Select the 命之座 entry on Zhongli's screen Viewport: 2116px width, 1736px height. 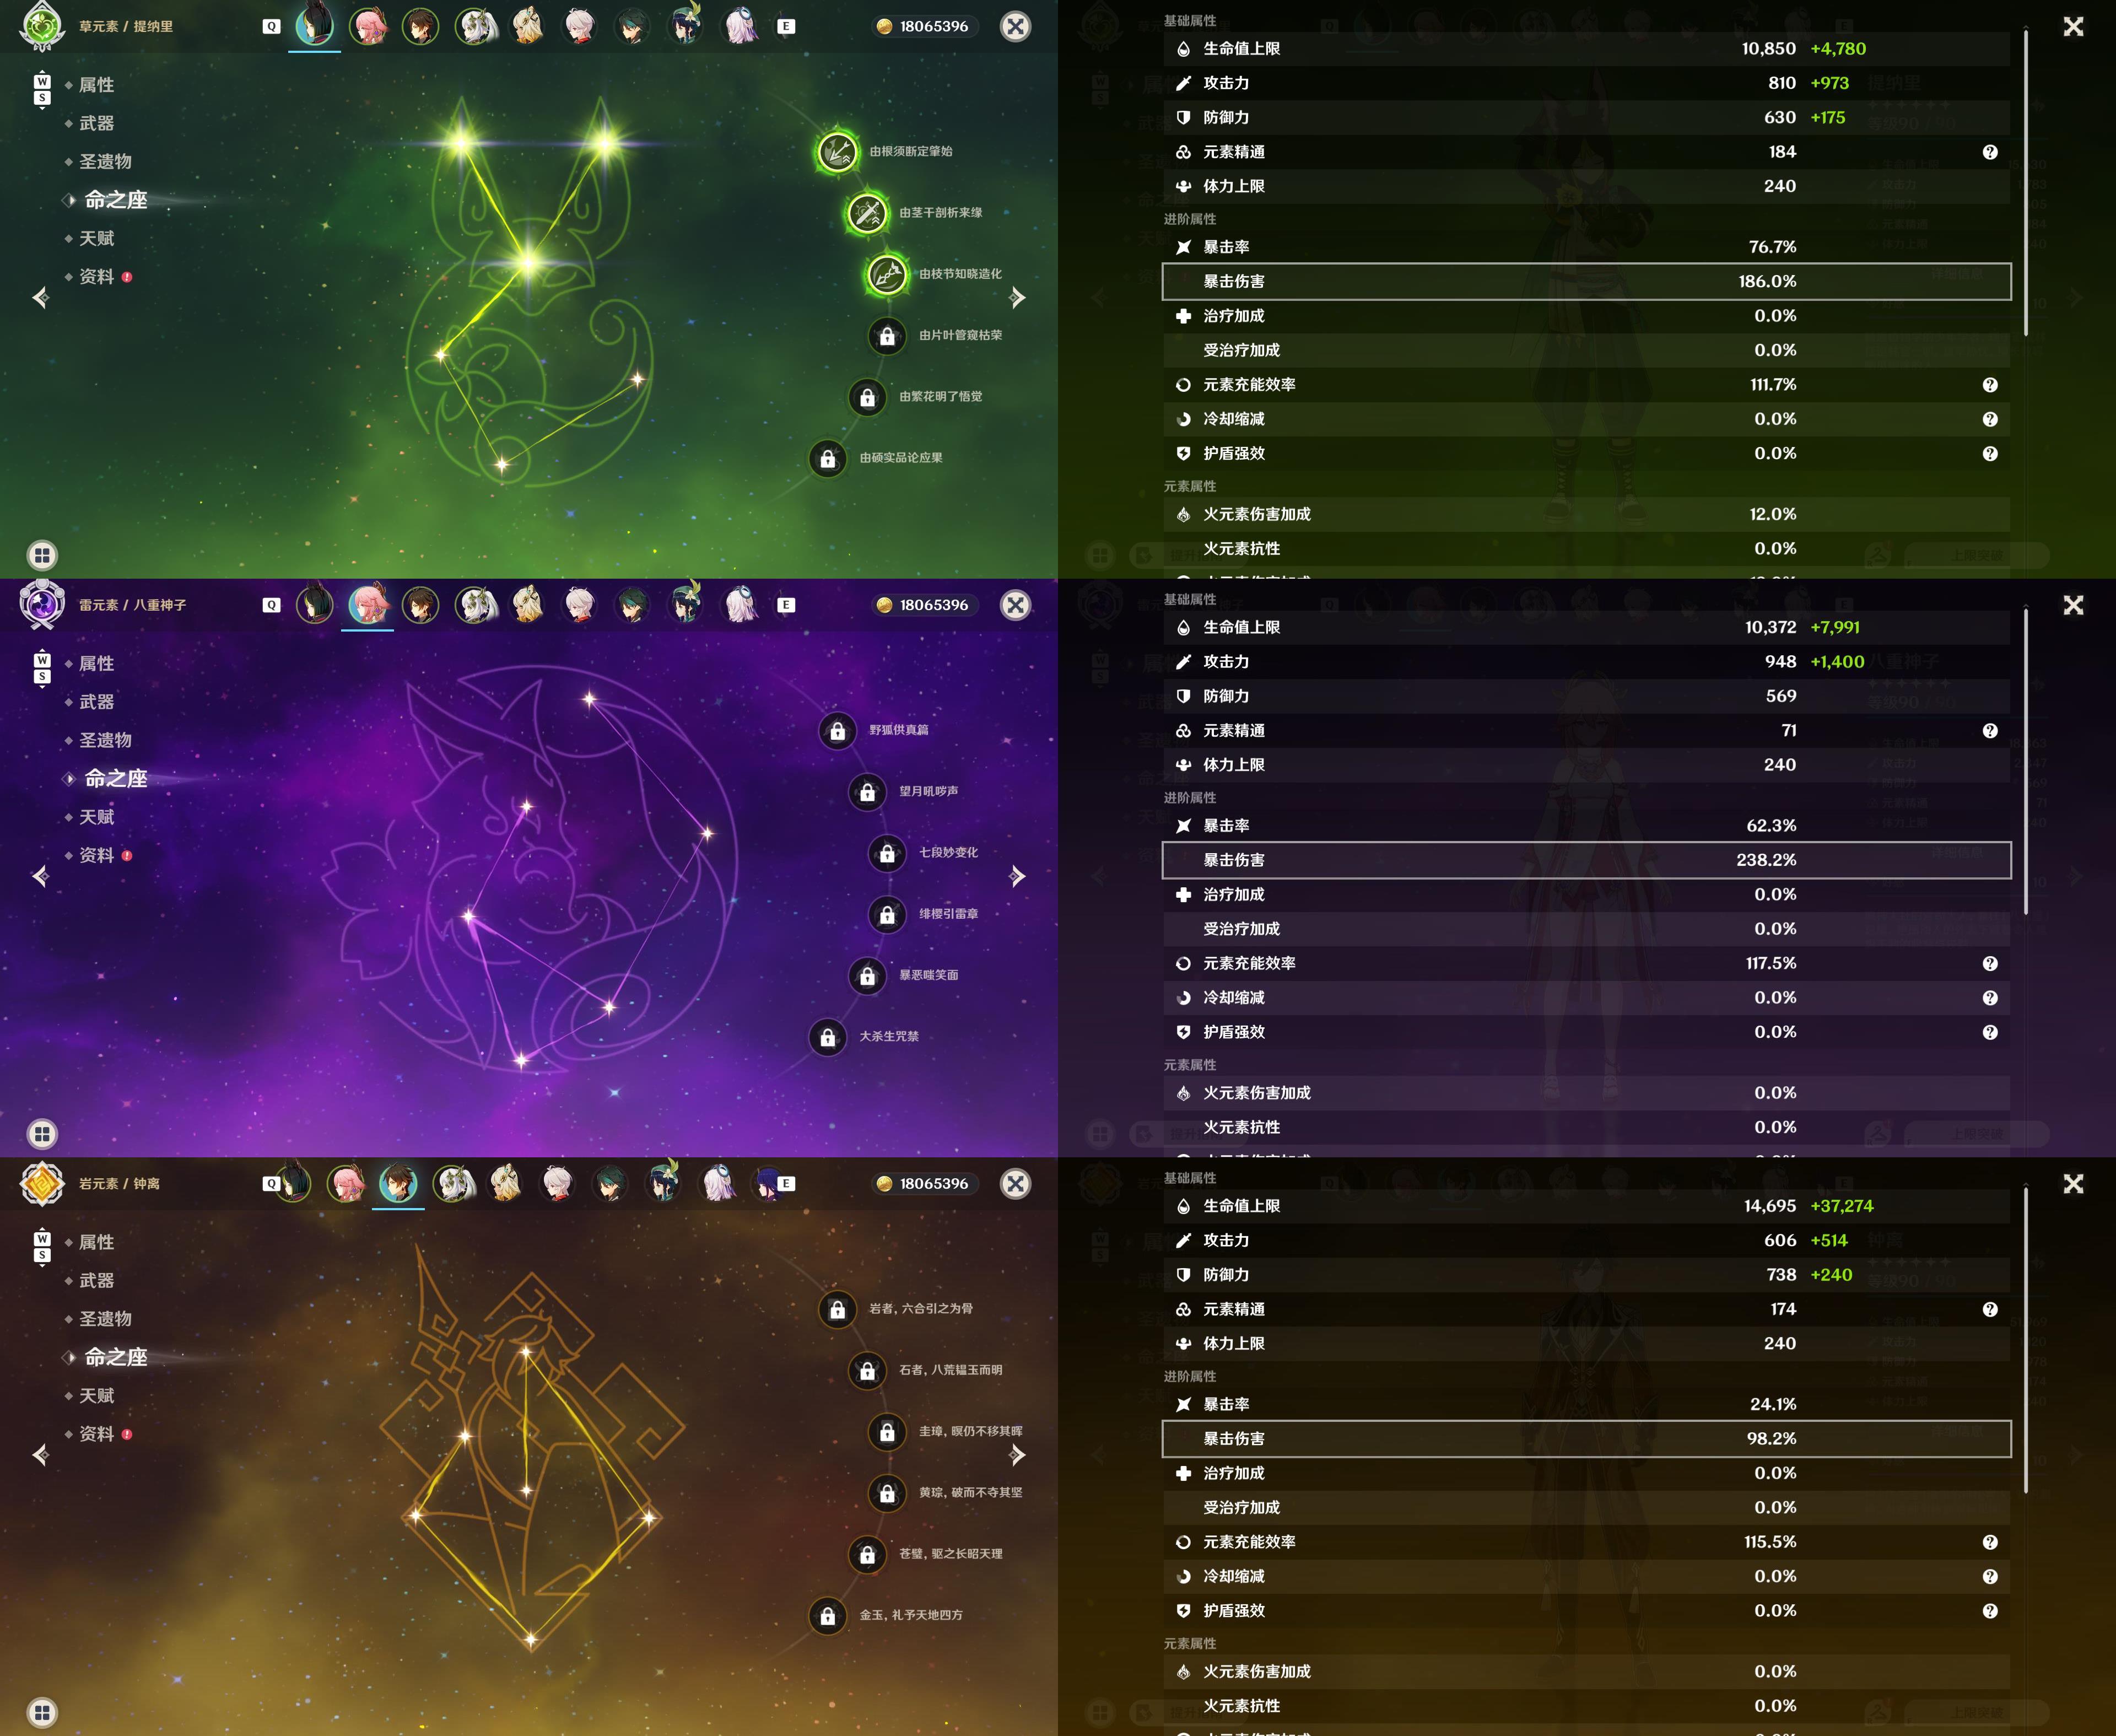pos(116,1357)
